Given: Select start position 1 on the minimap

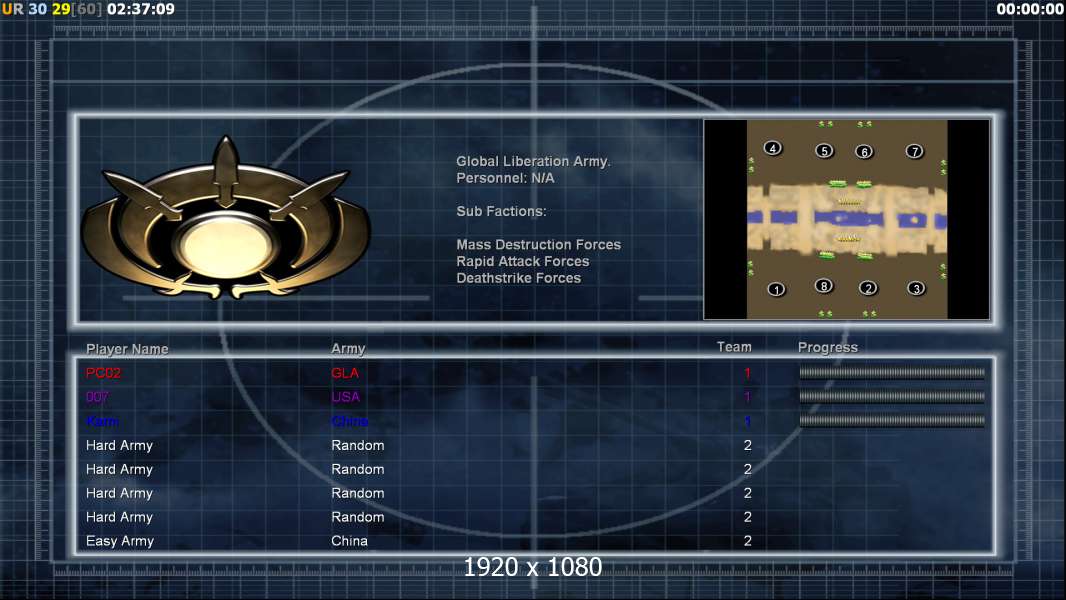Looking at the screenshot, I should click(x=776, y=289).
